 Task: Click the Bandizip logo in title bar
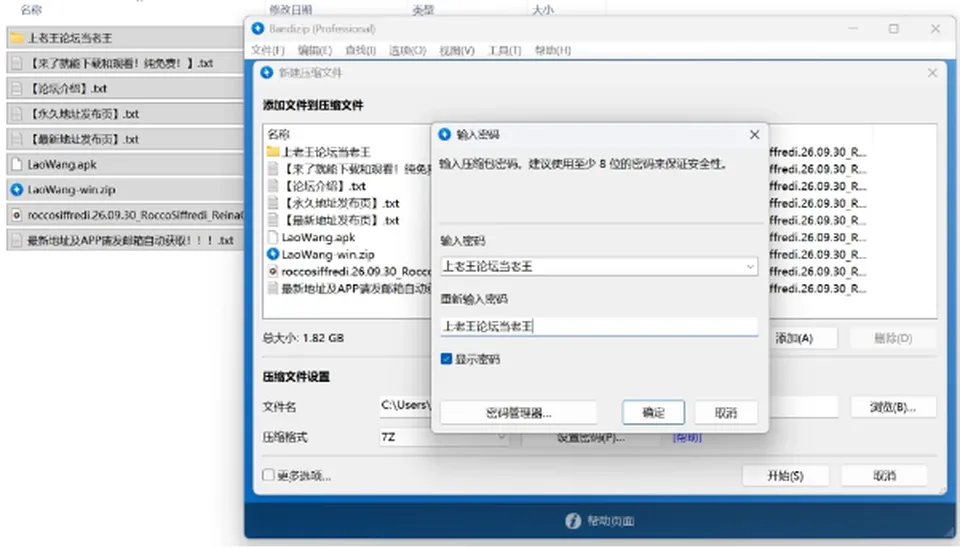(258, 29)
